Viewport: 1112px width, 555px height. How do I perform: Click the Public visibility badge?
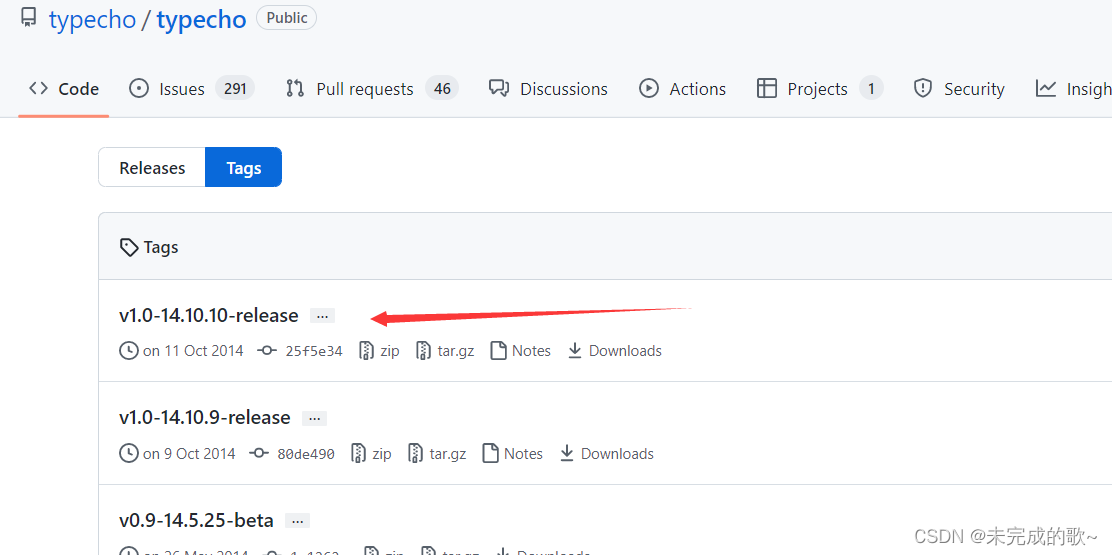tap(287, 18)
